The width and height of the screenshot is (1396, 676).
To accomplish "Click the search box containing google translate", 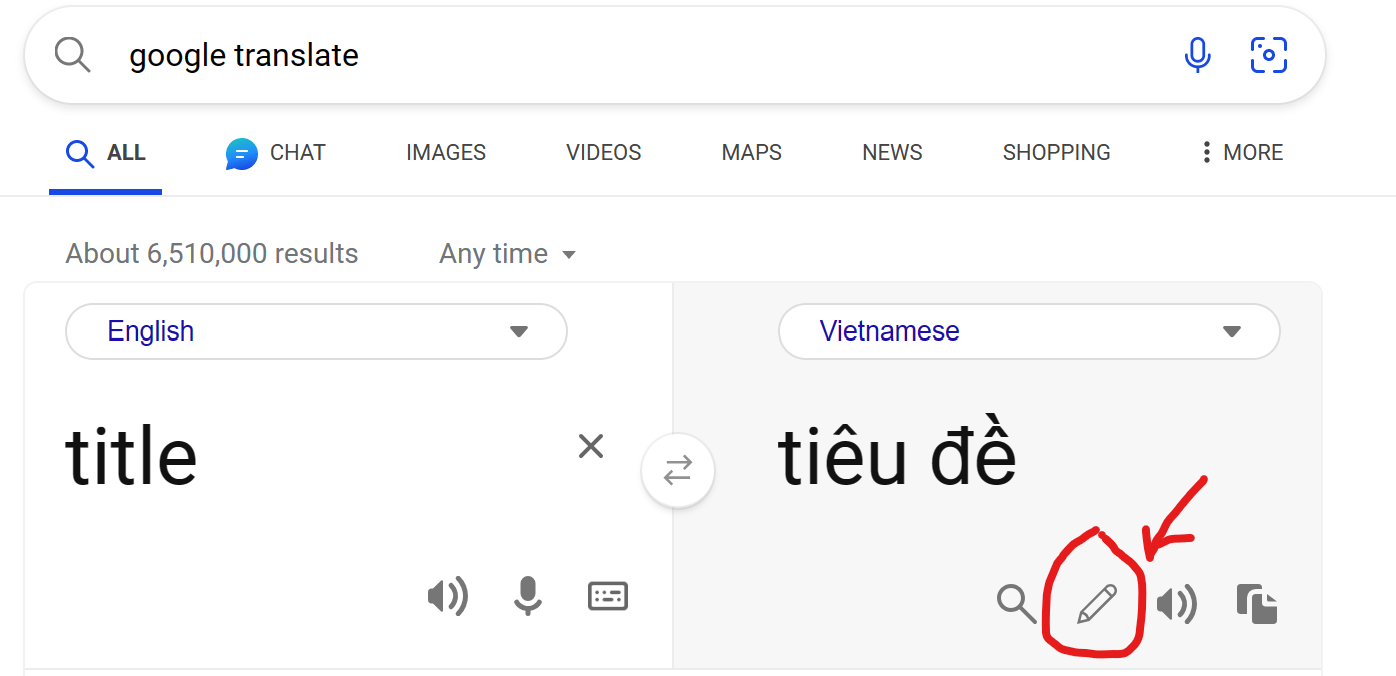I will click(x=675, y=55).
